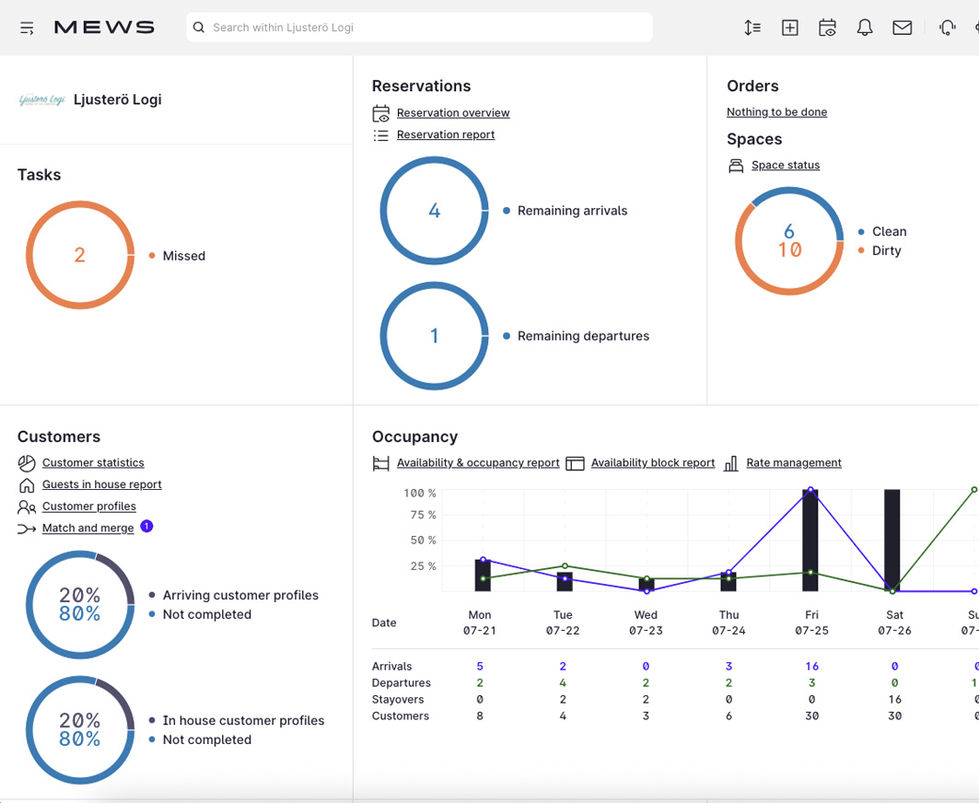Viewport: 979px width, 803px height.
Task: Click the Availability & occupancy report bed icon
Action: tap(381, 463)
